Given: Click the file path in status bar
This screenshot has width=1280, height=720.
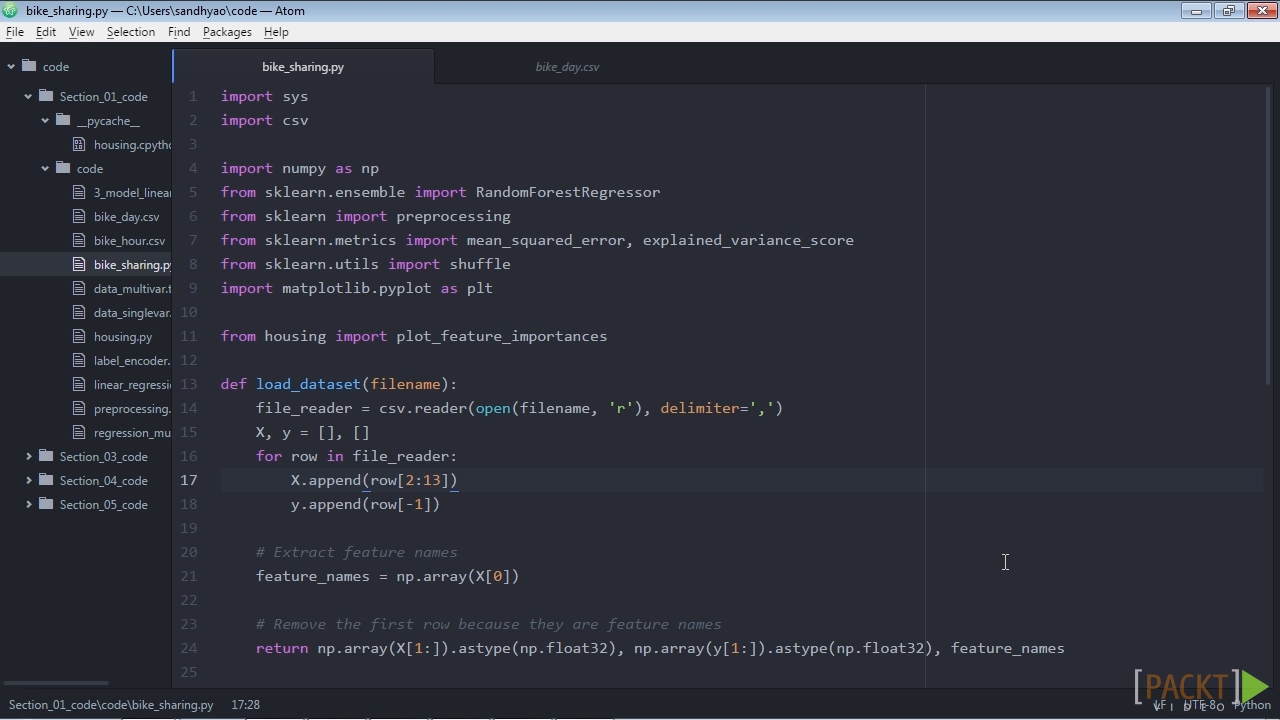Looking at the screenshot, I should [x=111, y=705].
